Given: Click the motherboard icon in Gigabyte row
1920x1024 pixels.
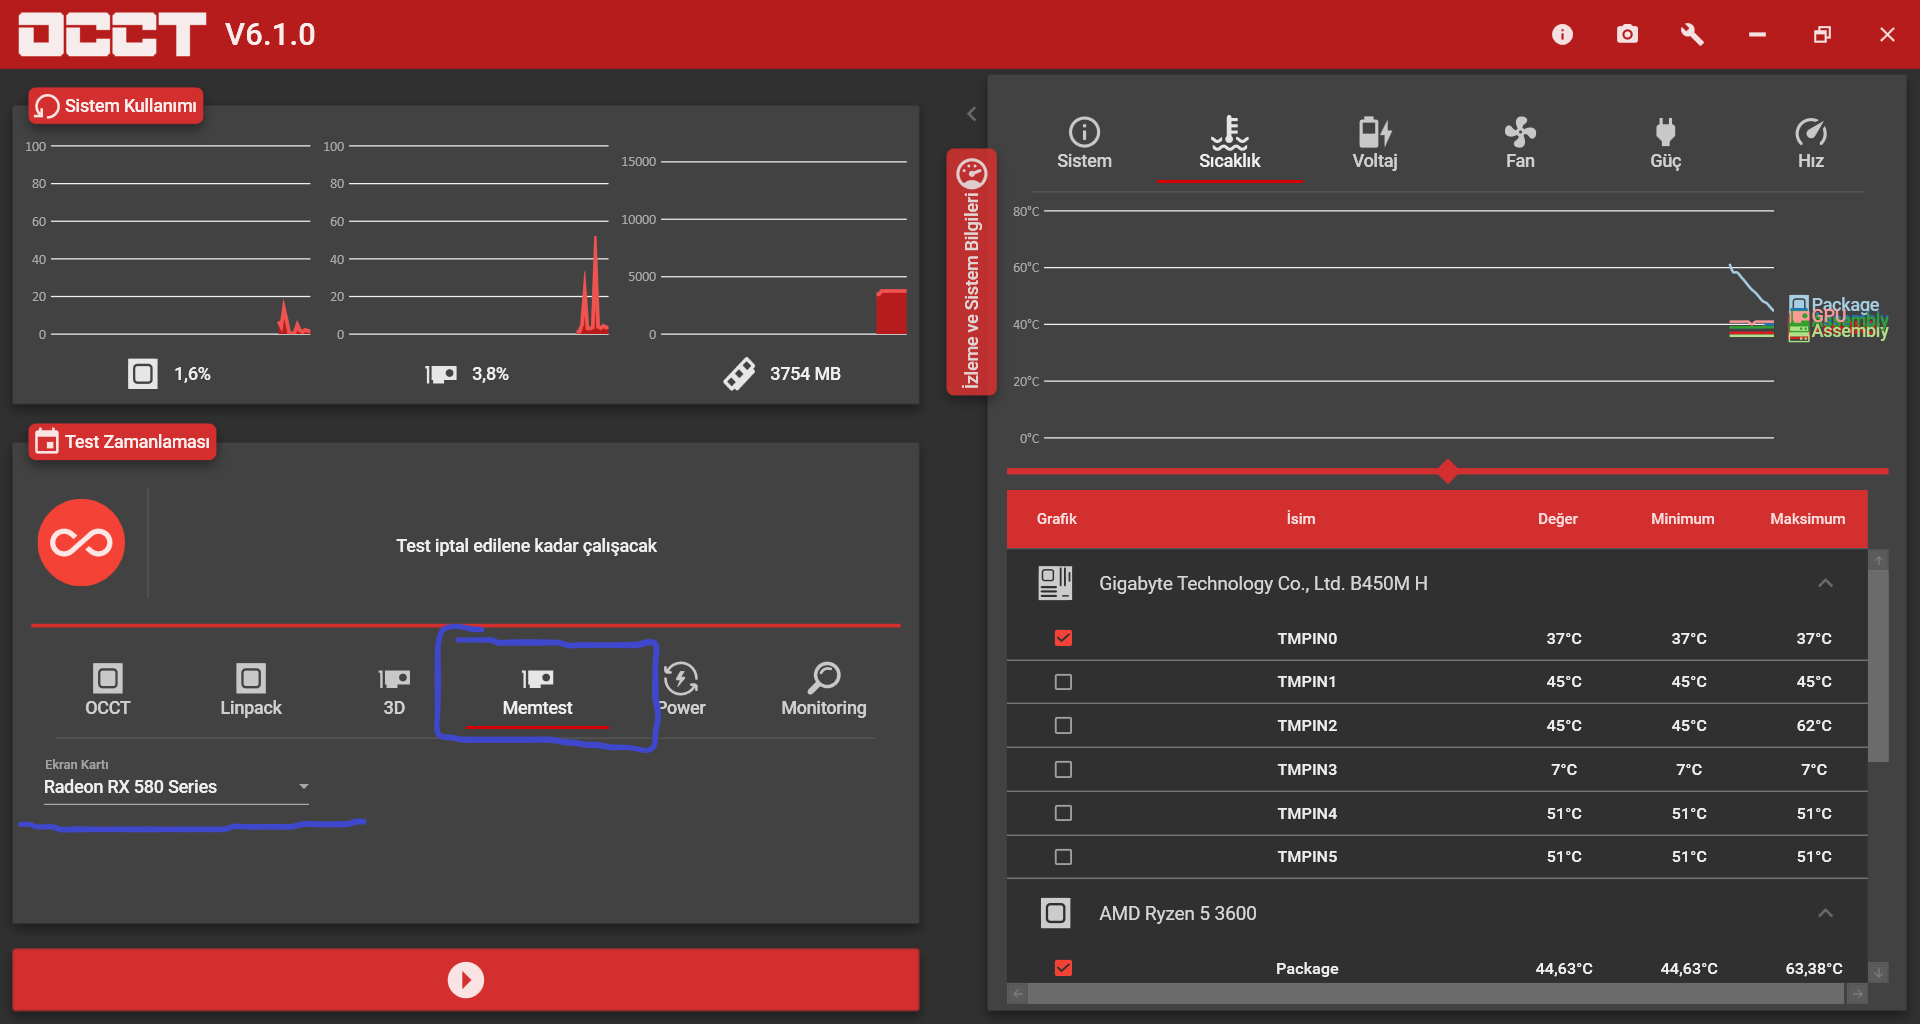Looking at the screenshot, I should click(x=1055, y=583).
